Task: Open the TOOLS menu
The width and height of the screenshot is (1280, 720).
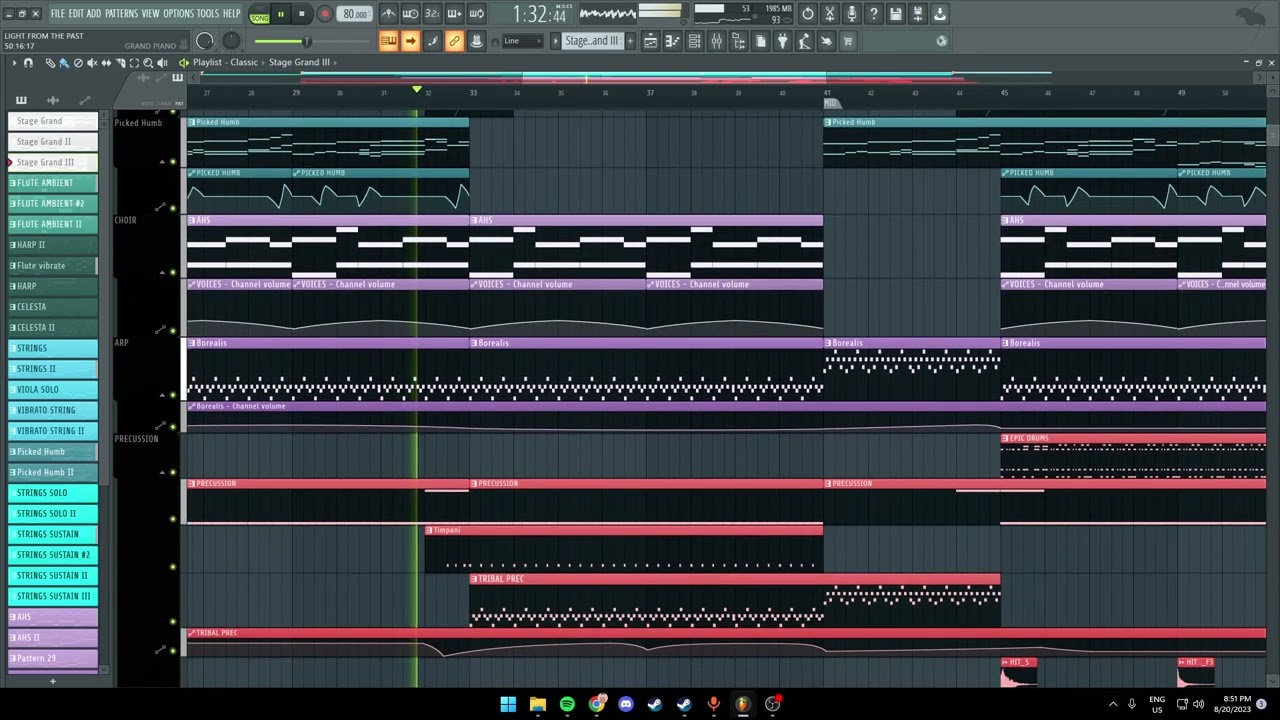Action: coord(208,14)
